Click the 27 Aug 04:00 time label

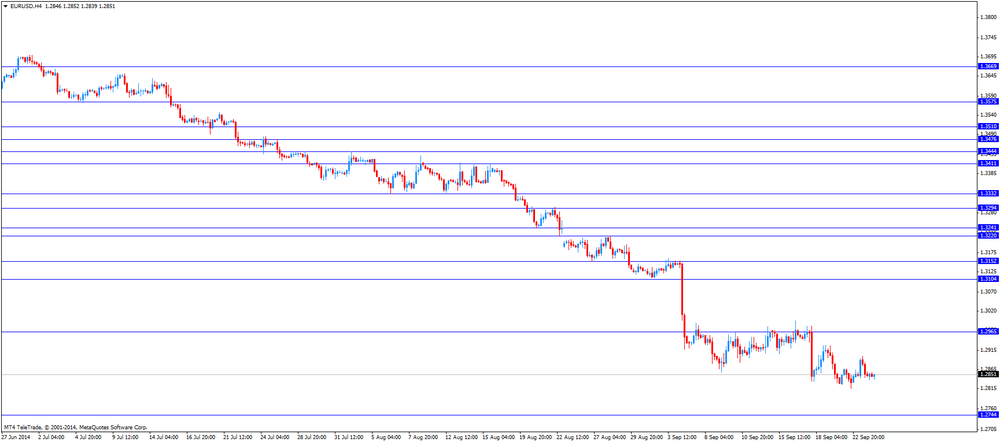609,438
